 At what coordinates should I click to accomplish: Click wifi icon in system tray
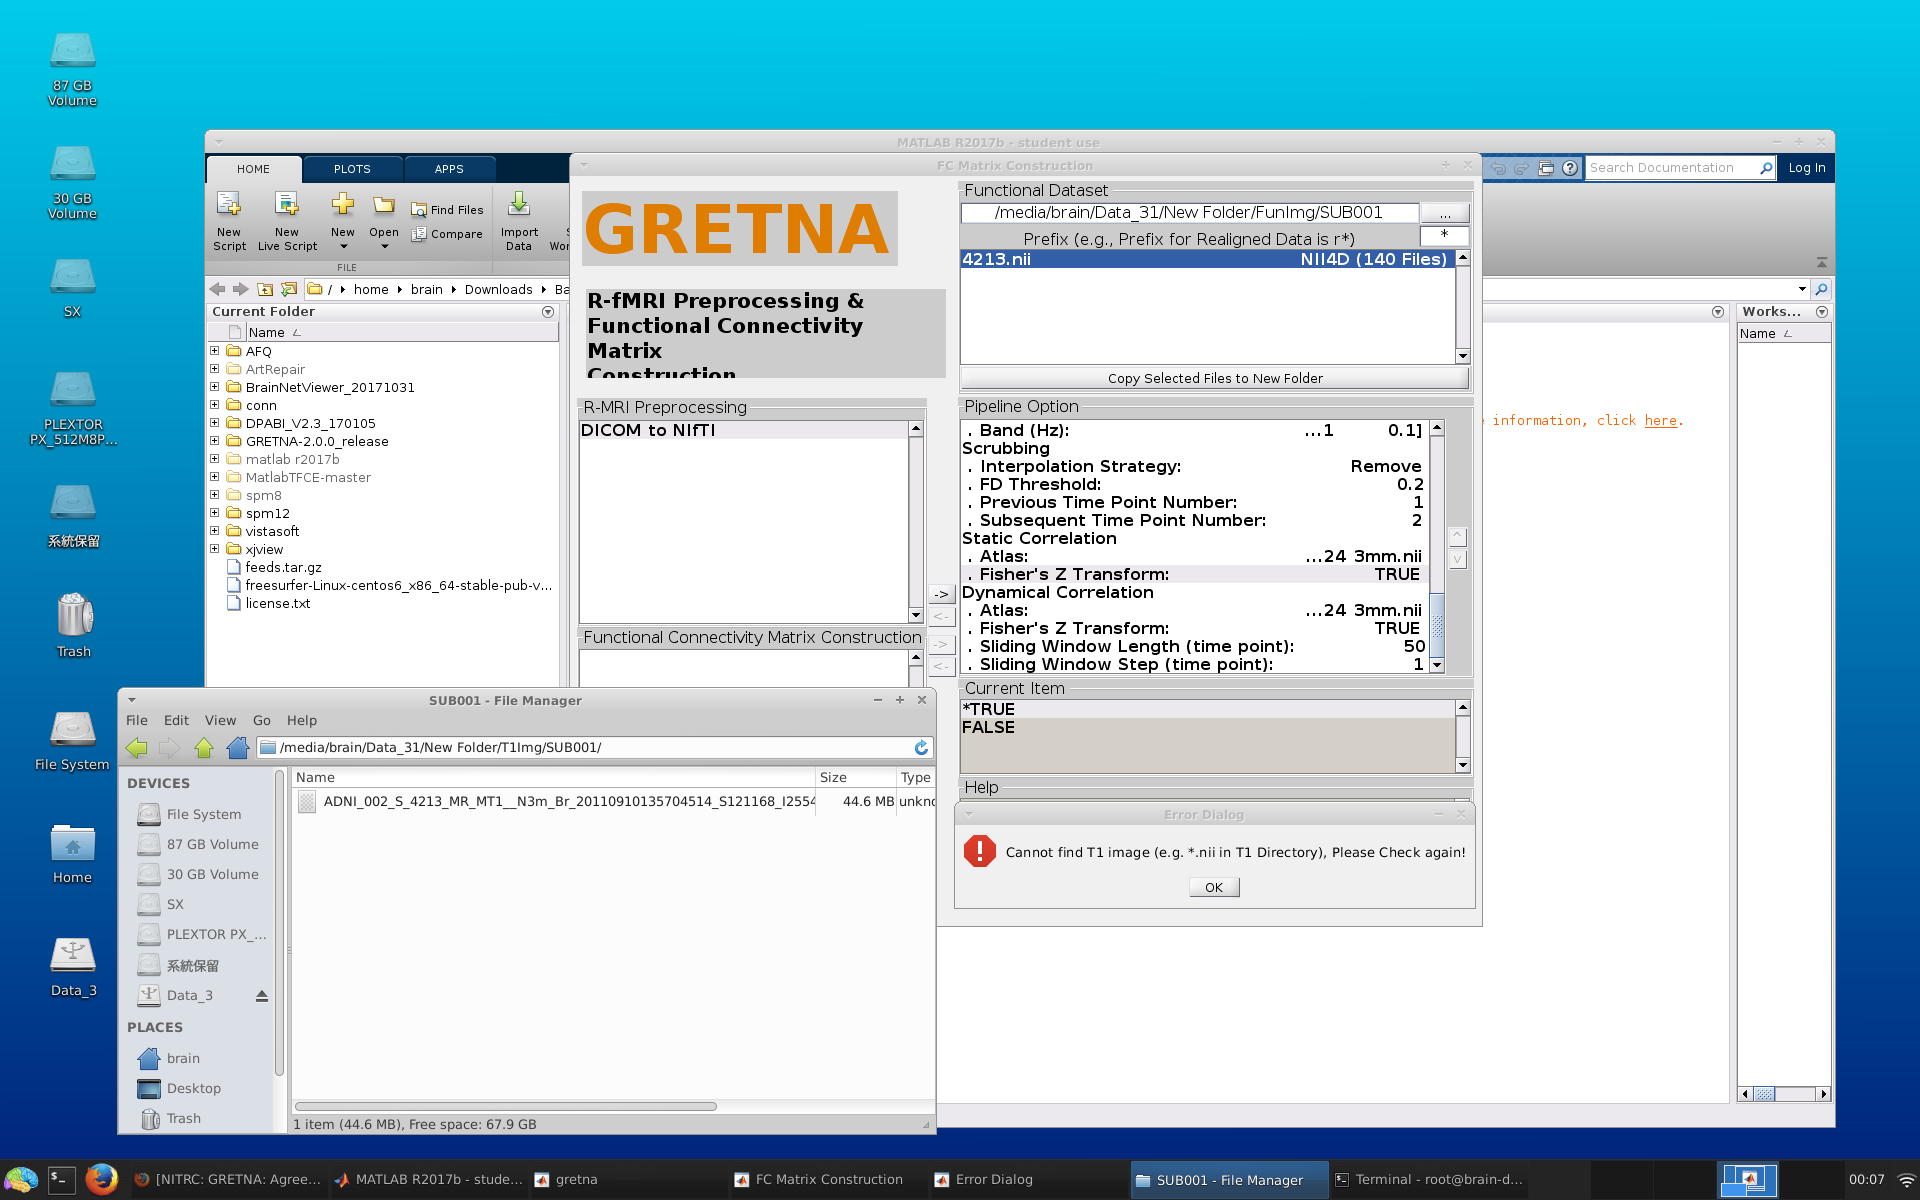click(x=1906, y=1180)
